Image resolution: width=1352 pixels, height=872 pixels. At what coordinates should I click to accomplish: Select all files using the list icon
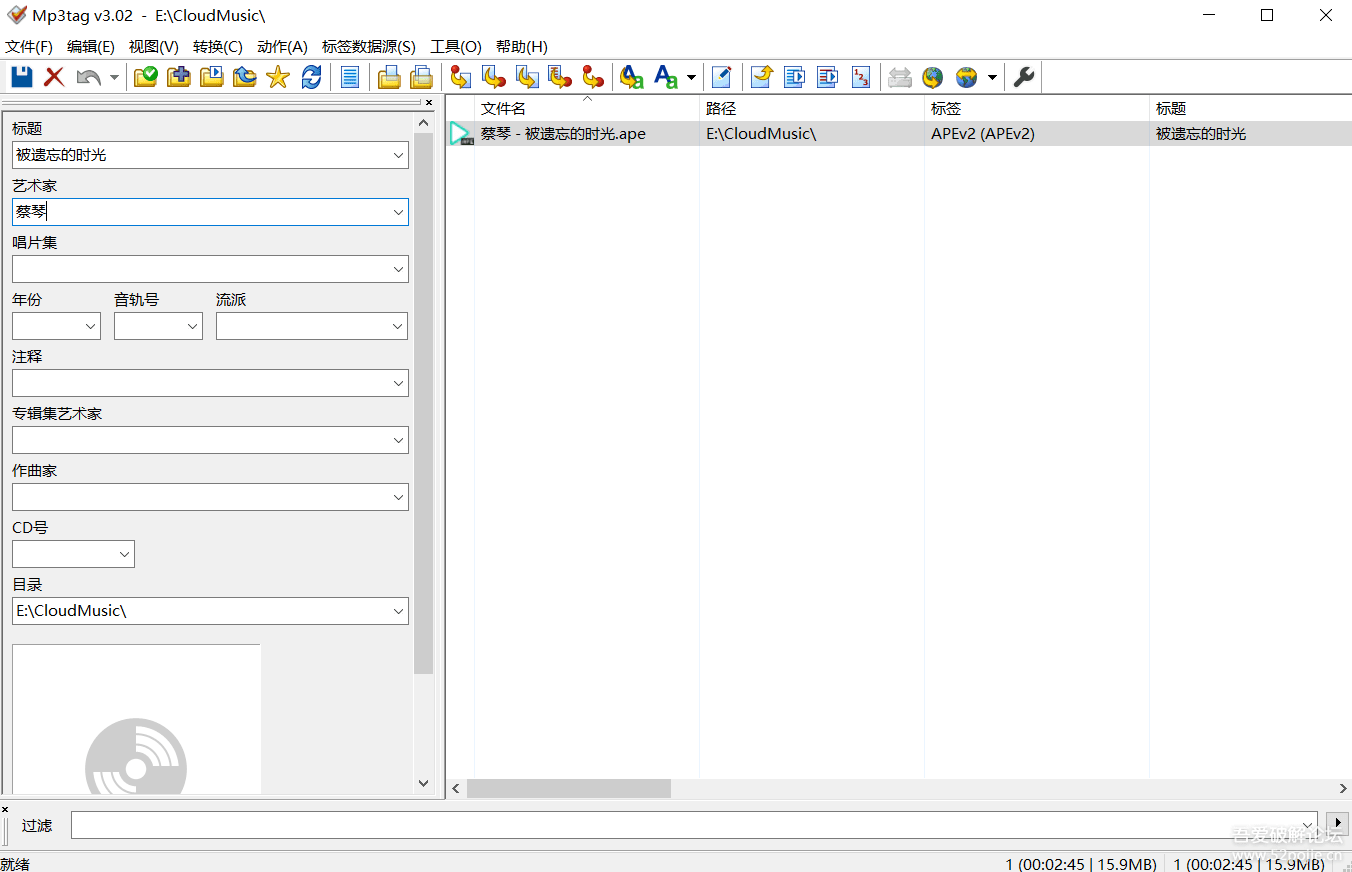(350, 77)
